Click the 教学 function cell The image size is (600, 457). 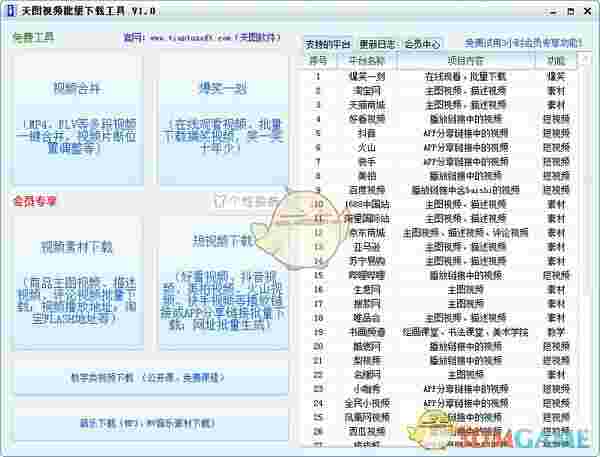(x=556, y=332)
